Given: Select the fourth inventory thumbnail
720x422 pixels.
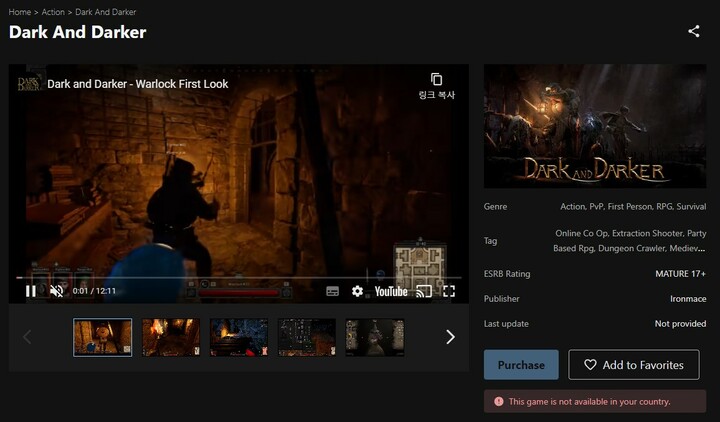Looking at the screenshot, I should [x=307, y=338].
